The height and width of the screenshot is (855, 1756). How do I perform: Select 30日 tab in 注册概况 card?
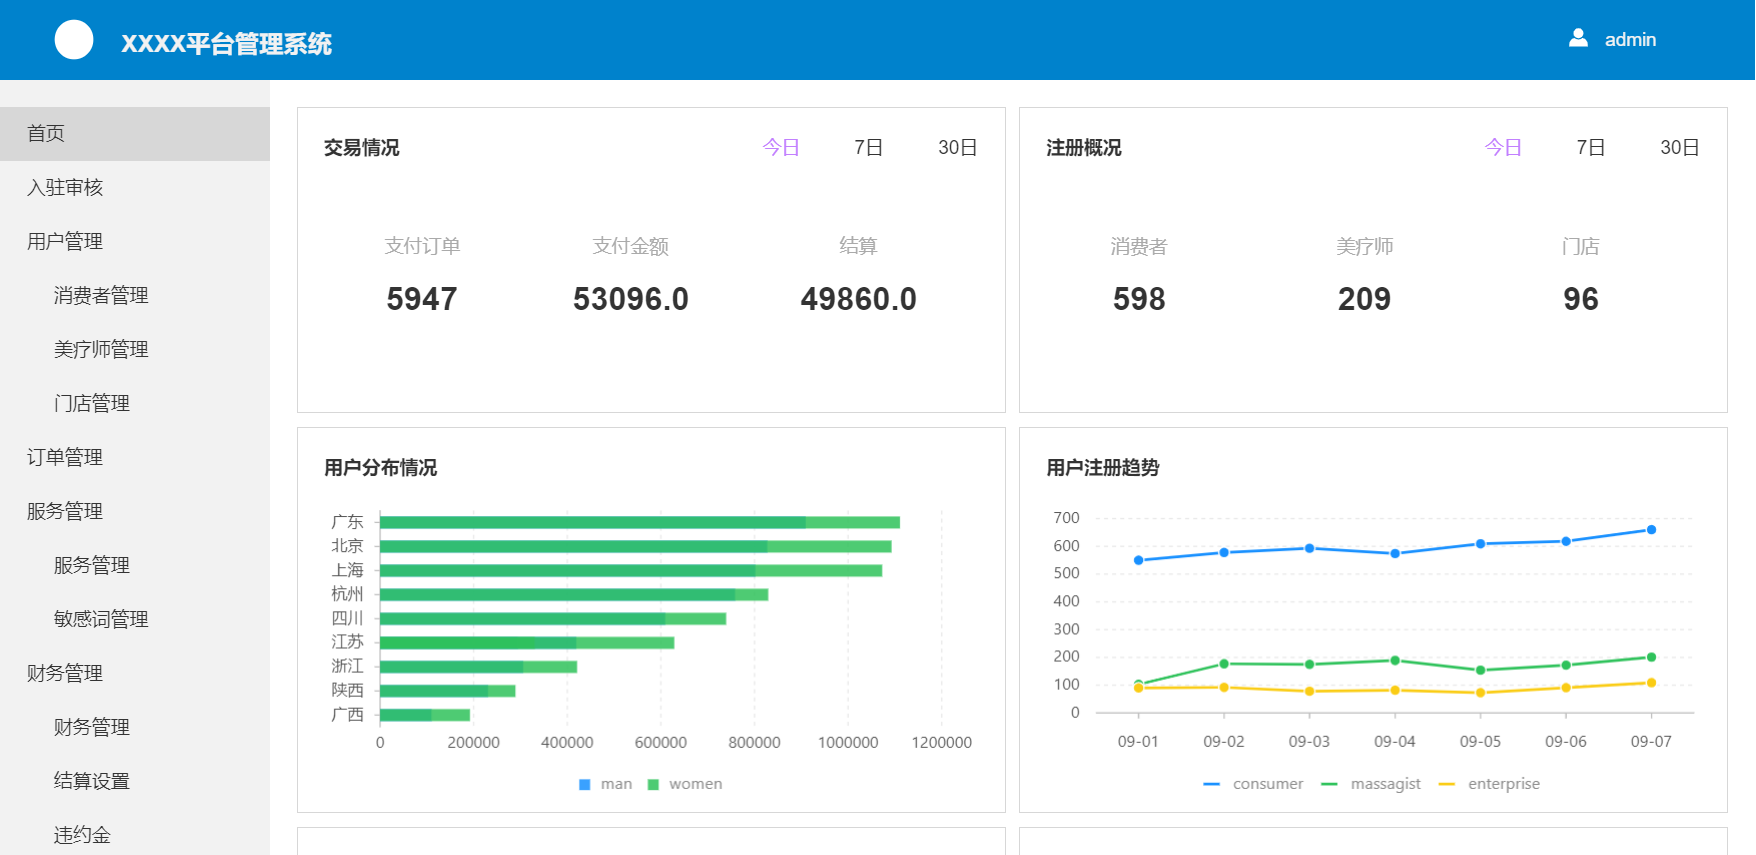point(1679,148)
